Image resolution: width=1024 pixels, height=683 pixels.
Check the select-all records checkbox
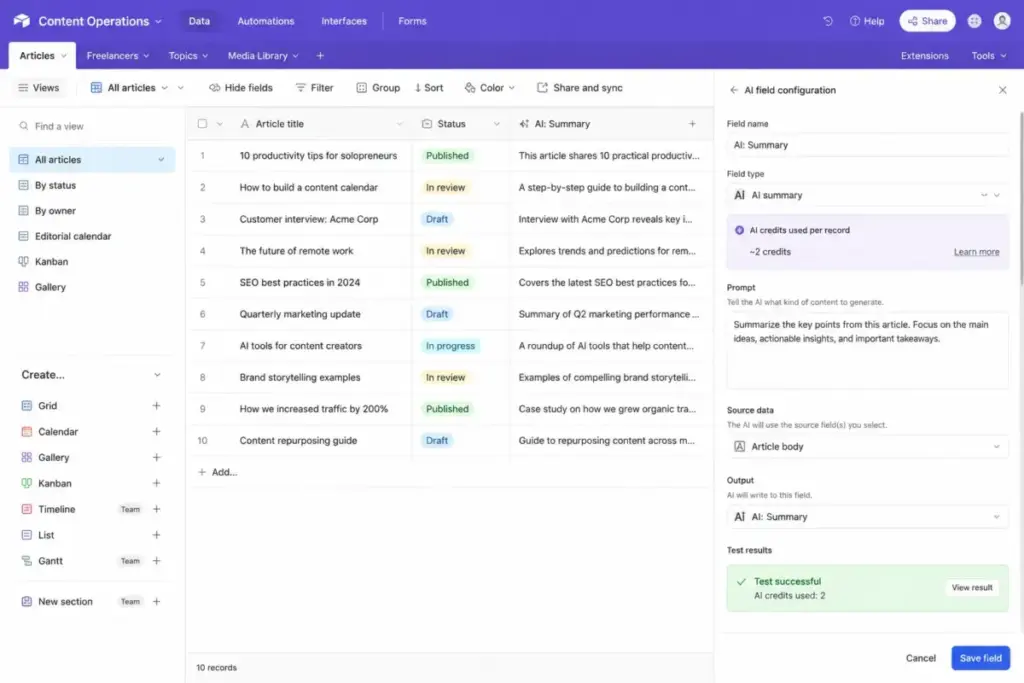[x=202, y=123]
